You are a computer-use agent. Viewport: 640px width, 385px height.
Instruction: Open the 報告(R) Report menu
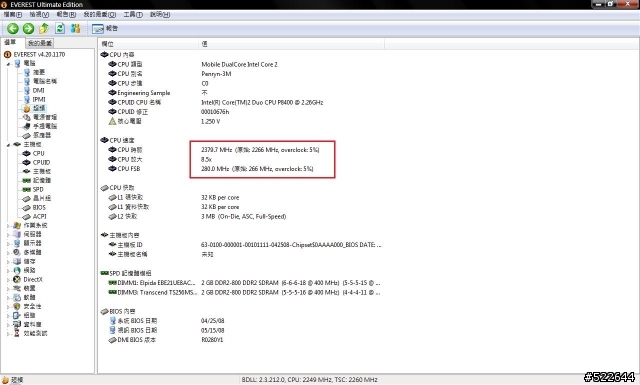coord(66,14)
